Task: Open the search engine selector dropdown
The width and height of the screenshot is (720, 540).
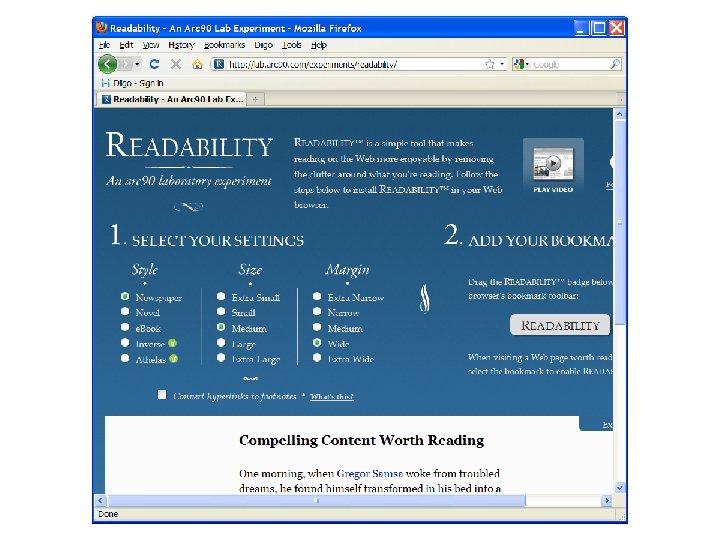Action: 522,64
